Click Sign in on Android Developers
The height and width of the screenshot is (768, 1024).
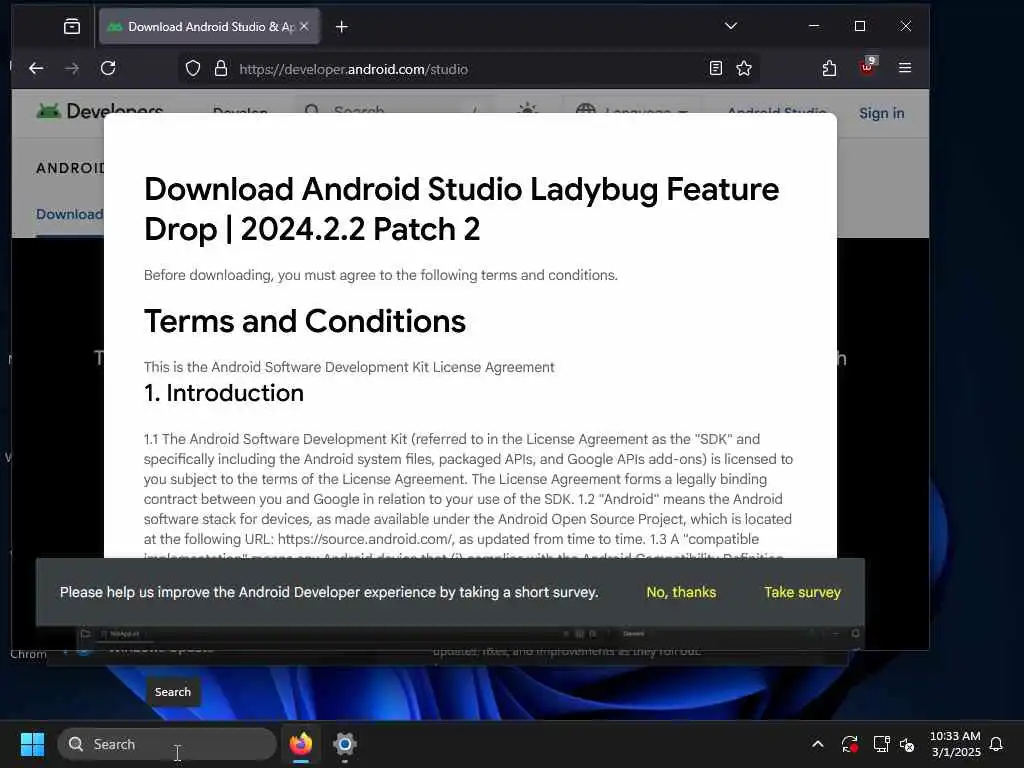point(882,113)
